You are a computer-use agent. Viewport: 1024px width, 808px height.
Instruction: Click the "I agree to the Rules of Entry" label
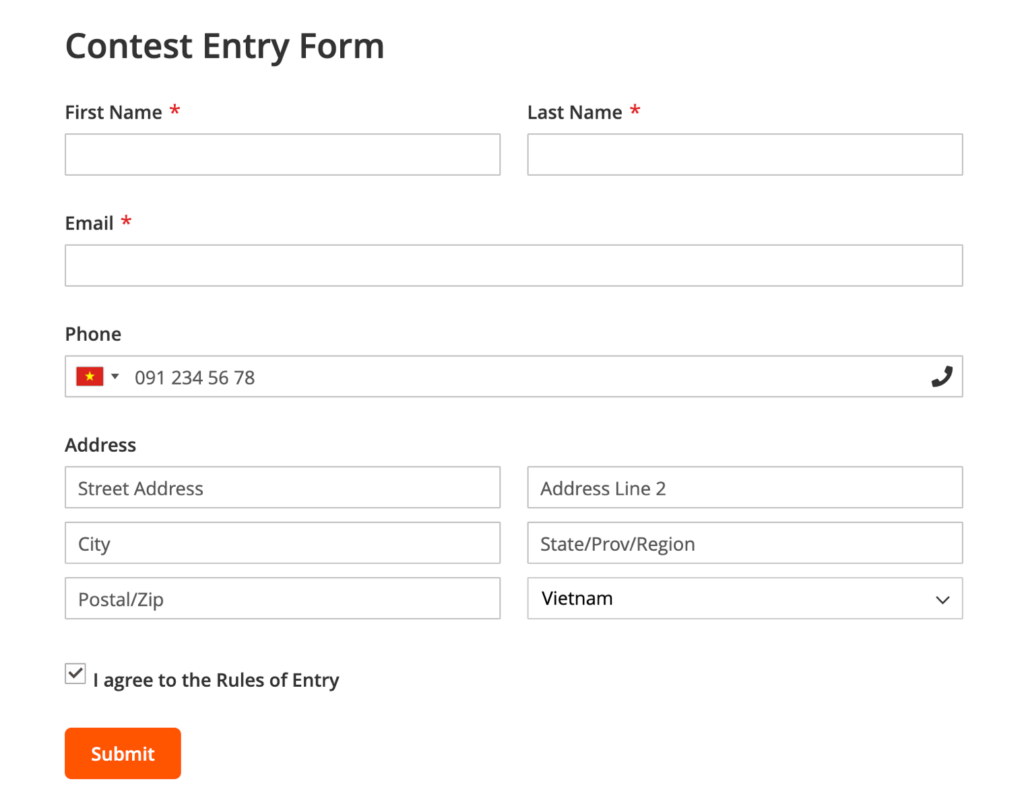pyautogui.click(x=216, y=680)
